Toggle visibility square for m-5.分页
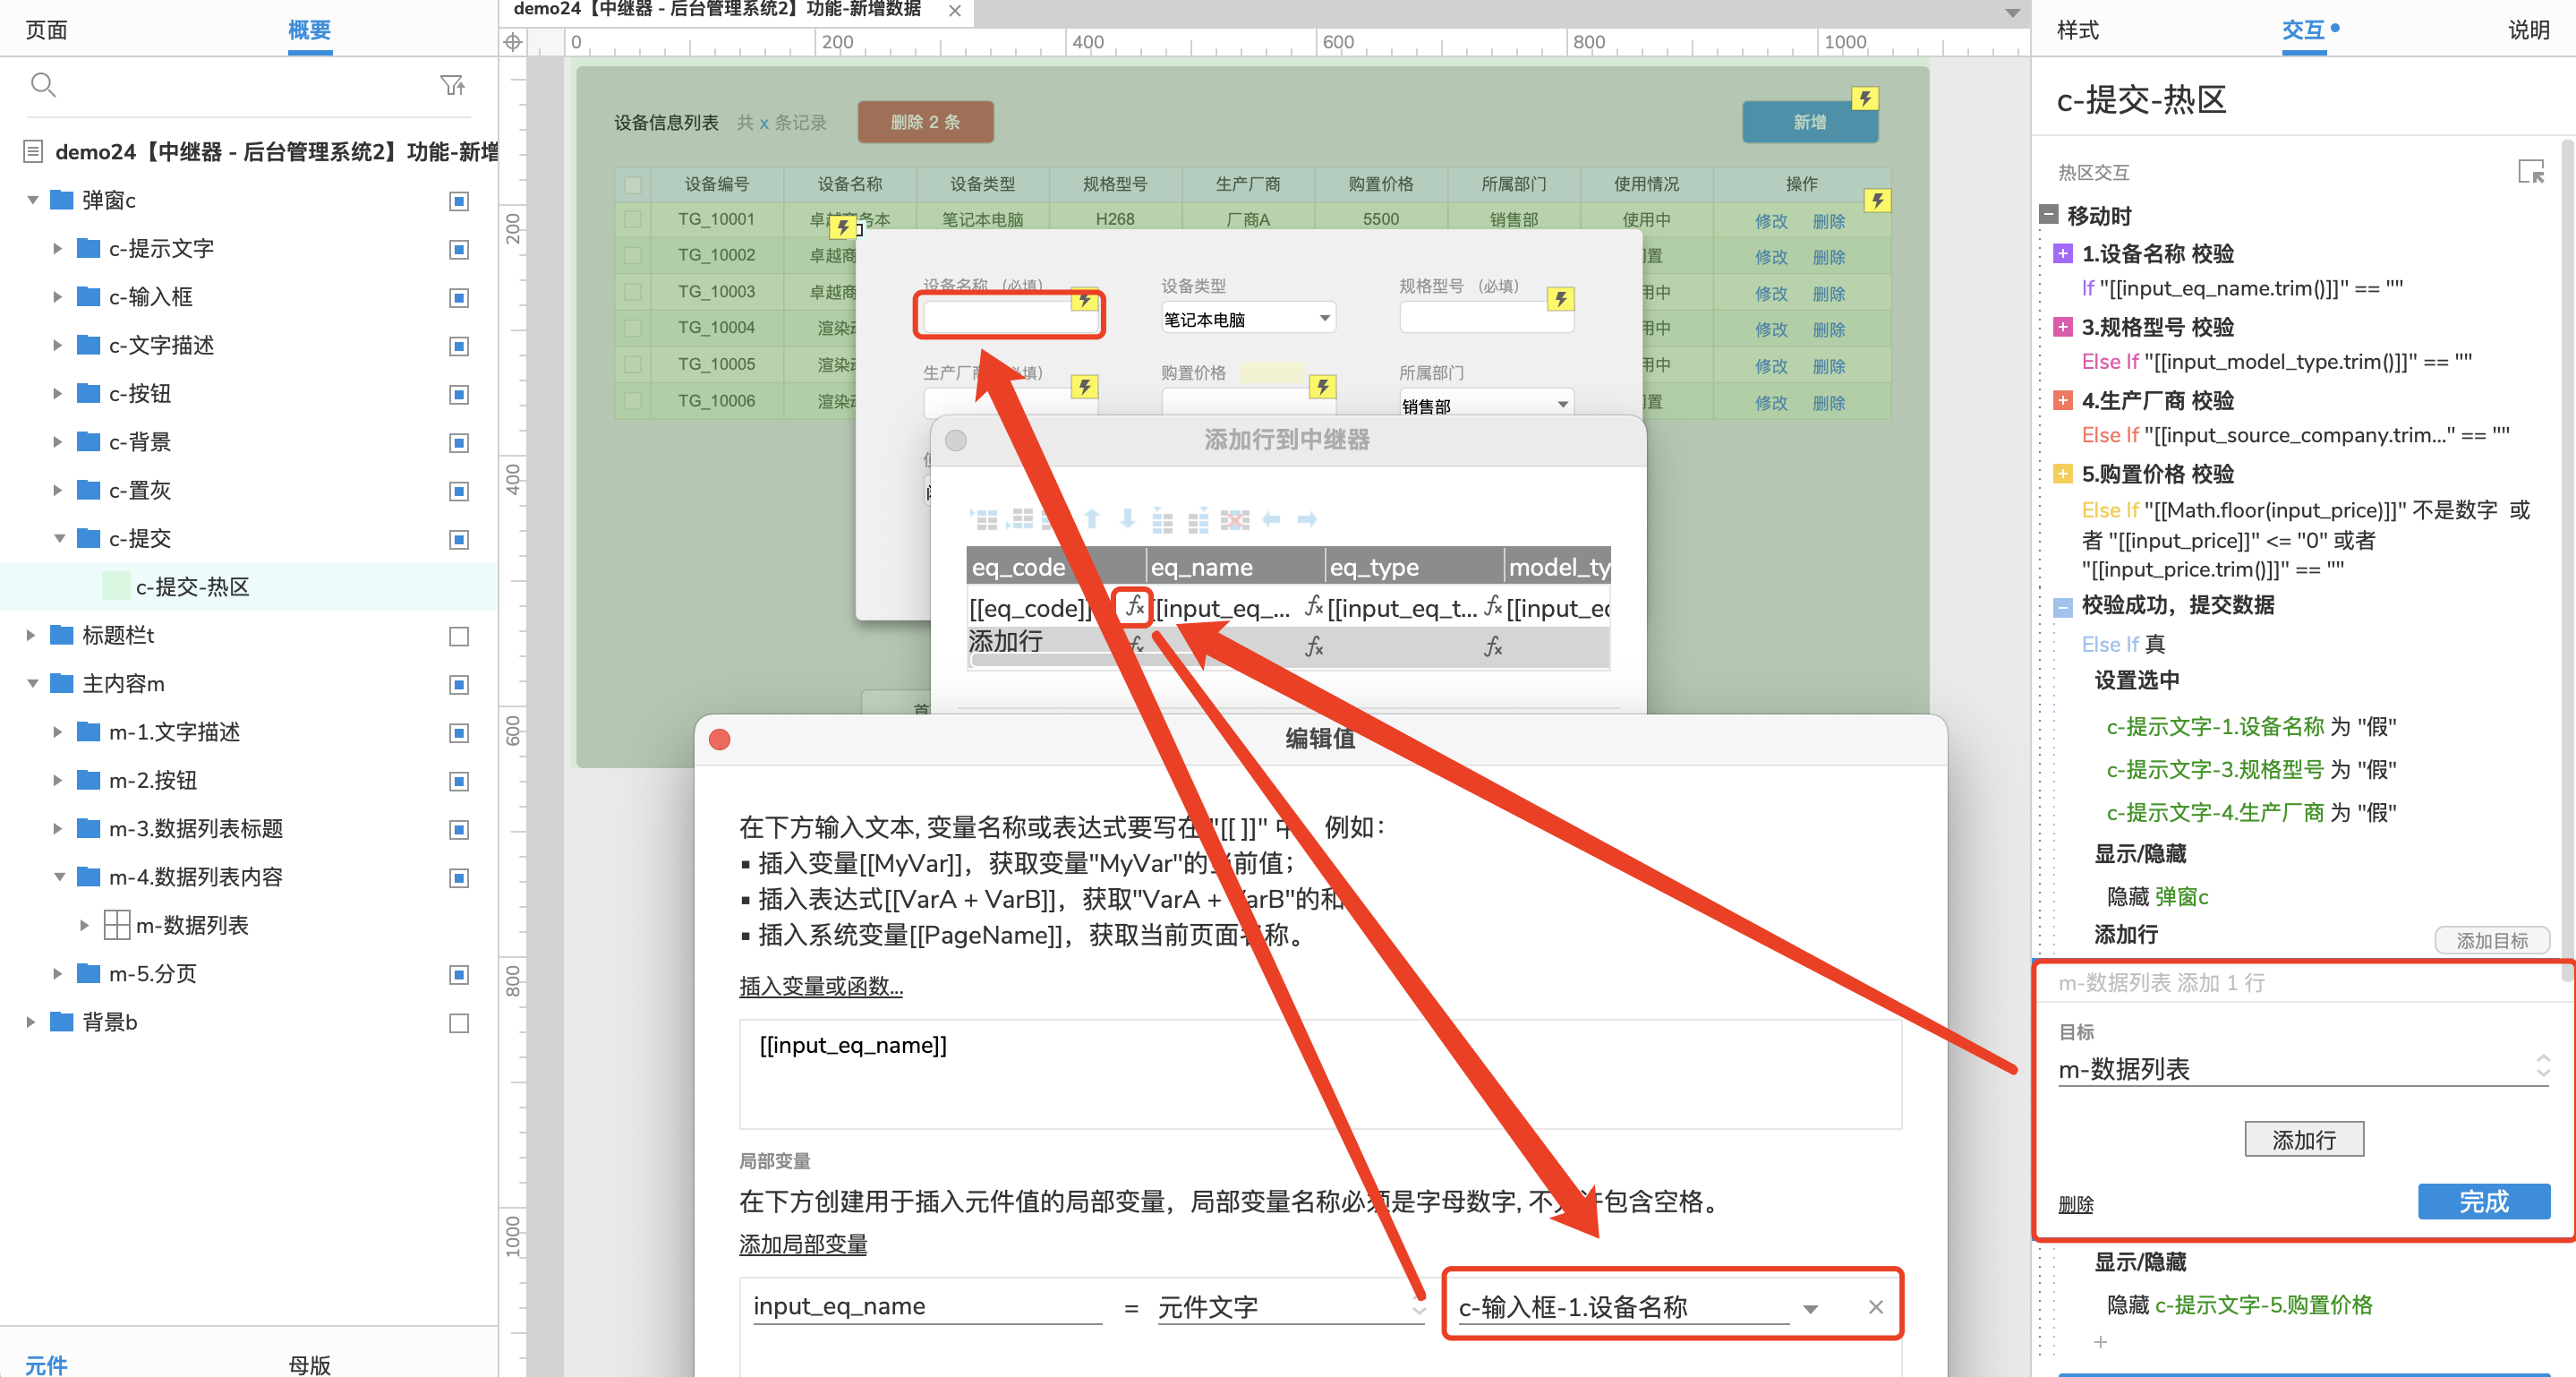The image size is (2576, 1377). [459, 974]
